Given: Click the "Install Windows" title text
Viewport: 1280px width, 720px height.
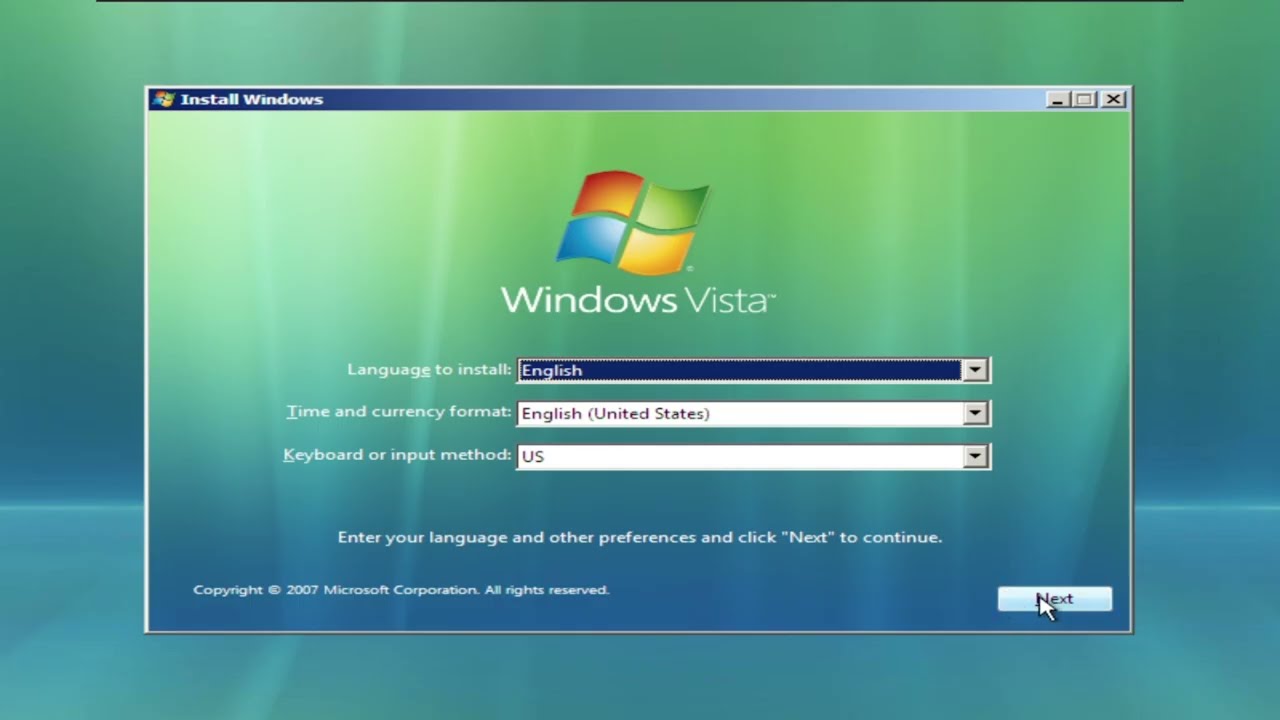Looking at the screenshot, I should coord(252,99).
